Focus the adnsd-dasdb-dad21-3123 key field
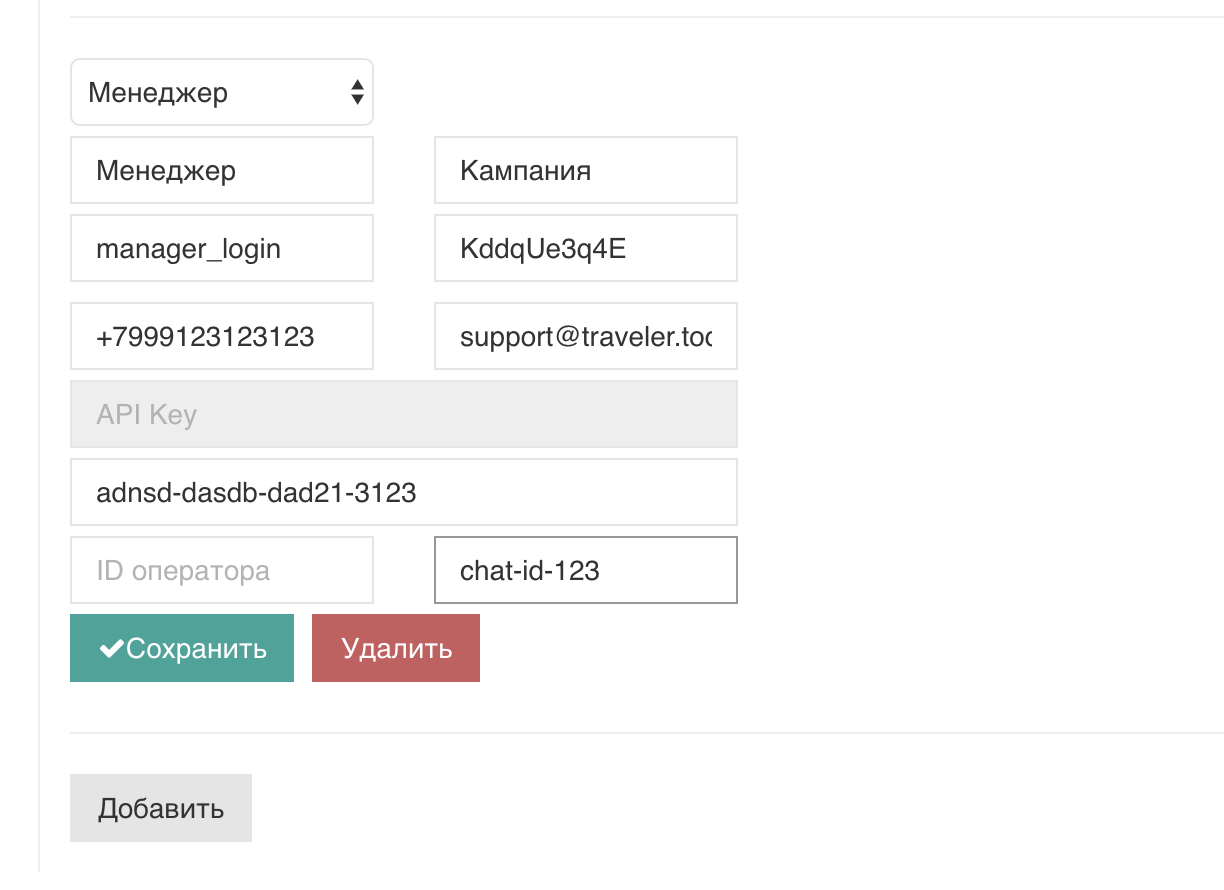This screenshot has width=1224, height=890. (403, 492)
